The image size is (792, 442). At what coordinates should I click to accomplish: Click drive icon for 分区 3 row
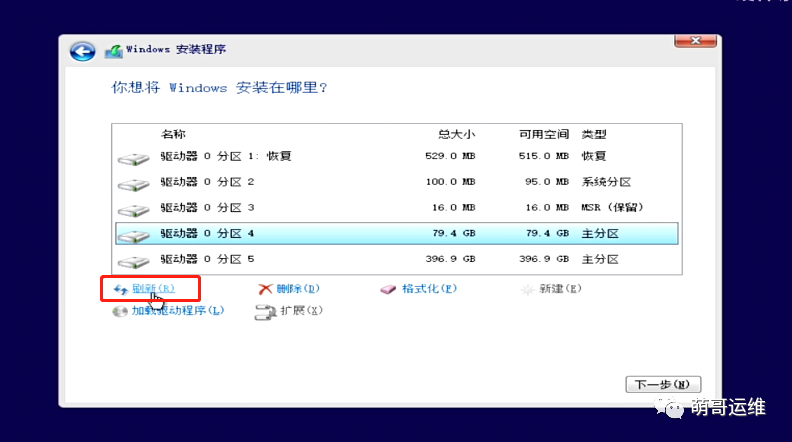click(133, 211)
